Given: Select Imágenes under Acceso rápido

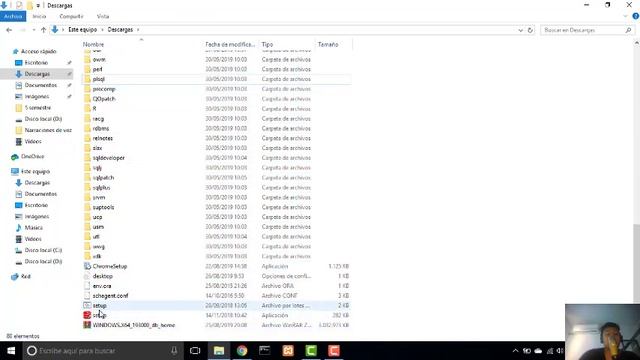Looking at the screenshot, I should tap(36, 96).
